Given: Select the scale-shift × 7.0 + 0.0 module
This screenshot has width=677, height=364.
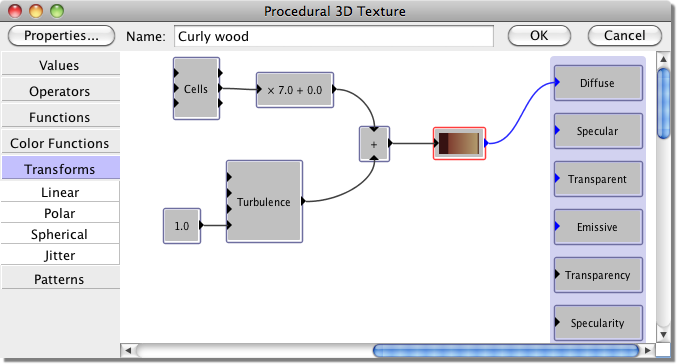Looking at the screenshot, I should (295, 90).
